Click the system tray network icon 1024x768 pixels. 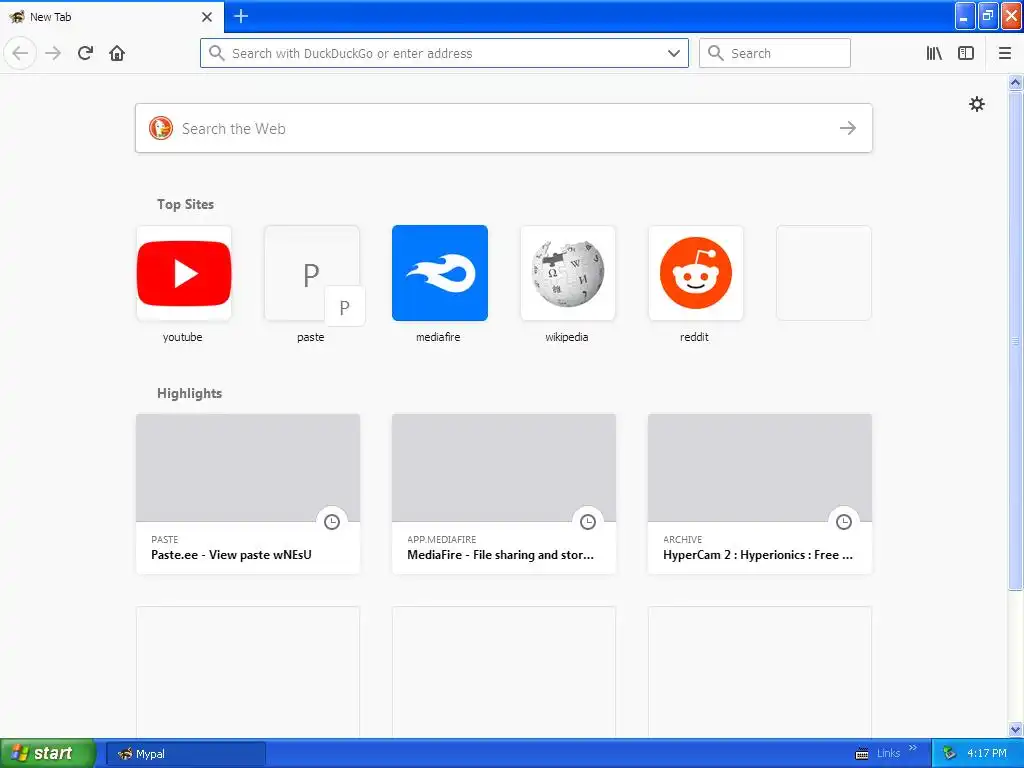point(950,754)
